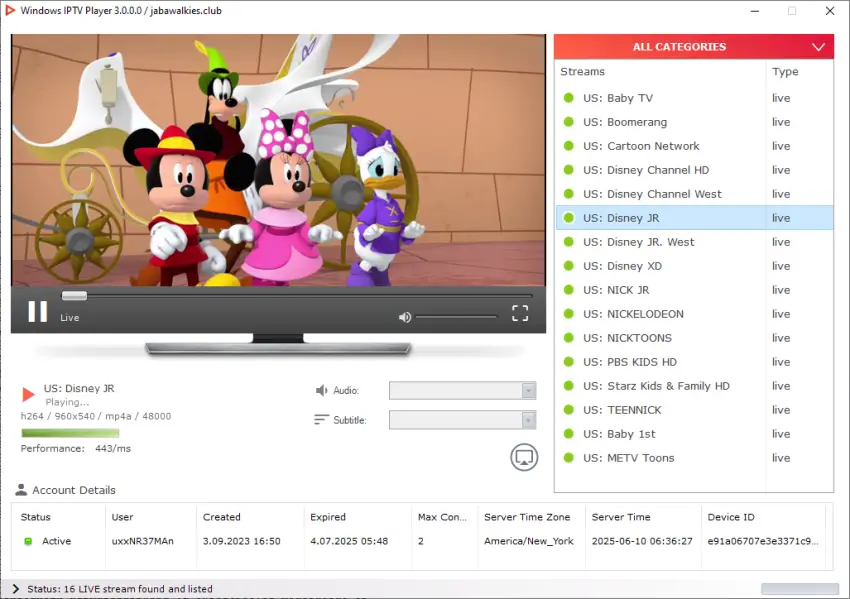Click green status dot of US: METV Toons
This screenshot has width=850, height=599.
coord(569,458)
